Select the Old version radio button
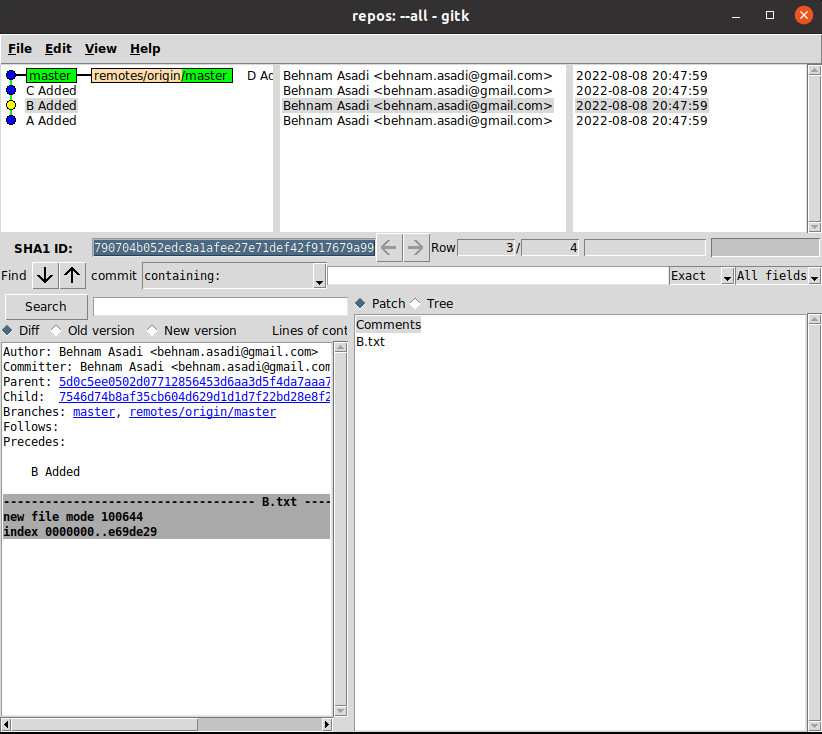The height and width of the screenshot is (734, 822). 56,330
